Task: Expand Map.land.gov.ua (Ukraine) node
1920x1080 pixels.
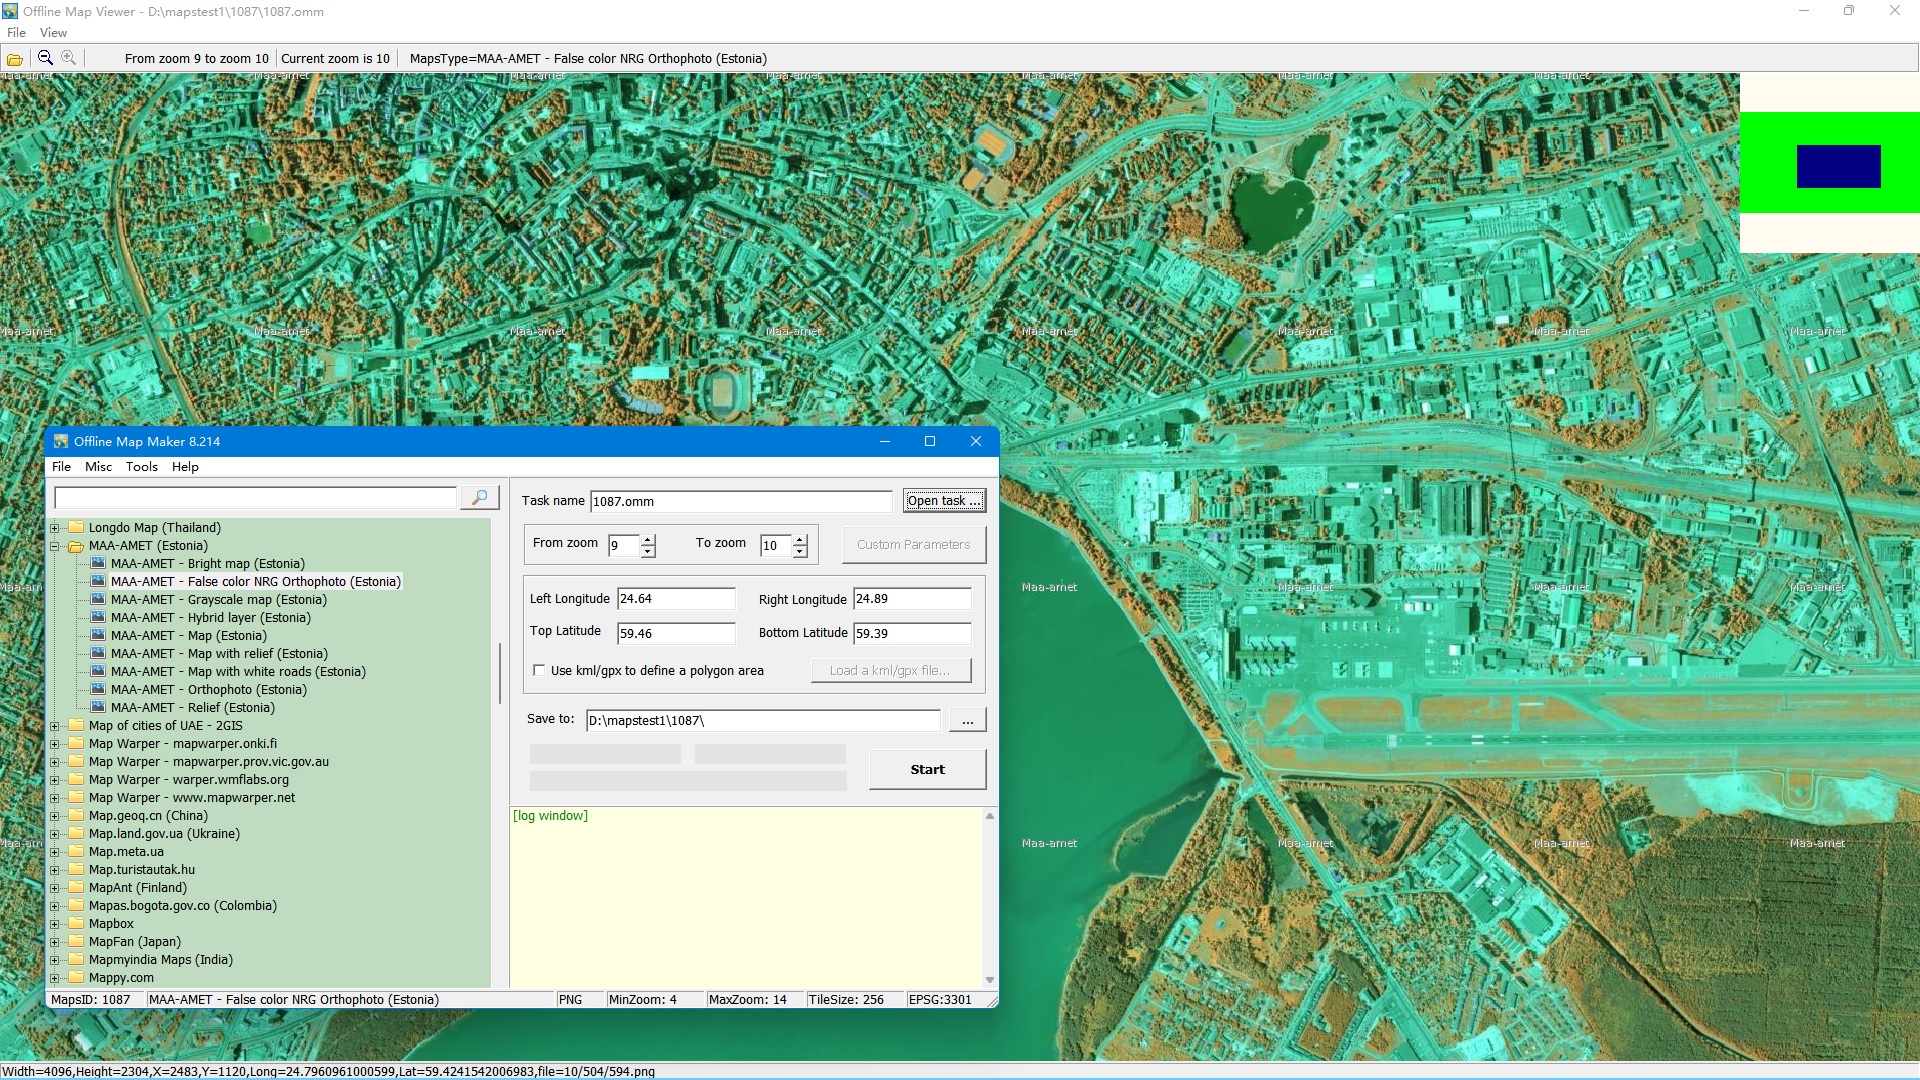Action: [x=55, y=834]
